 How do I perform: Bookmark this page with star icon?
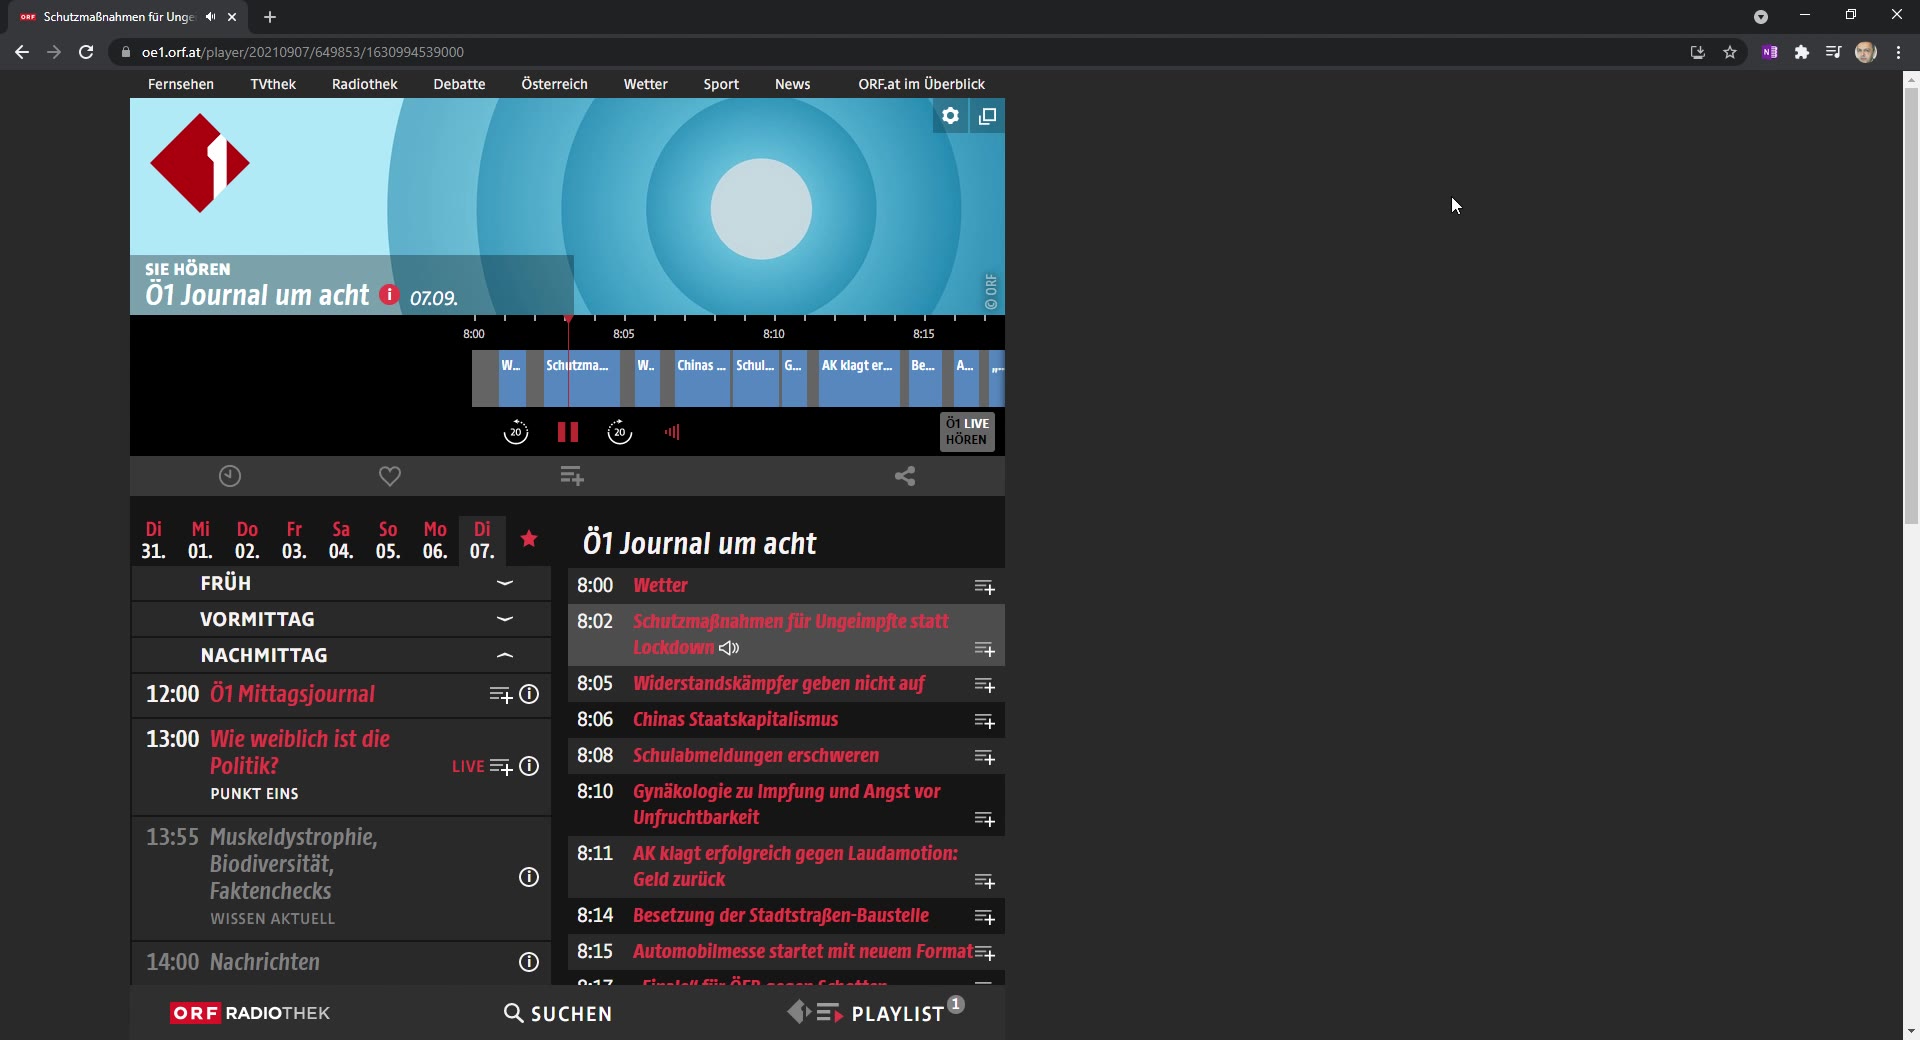pyautogui.click(x=1730, y=52)
